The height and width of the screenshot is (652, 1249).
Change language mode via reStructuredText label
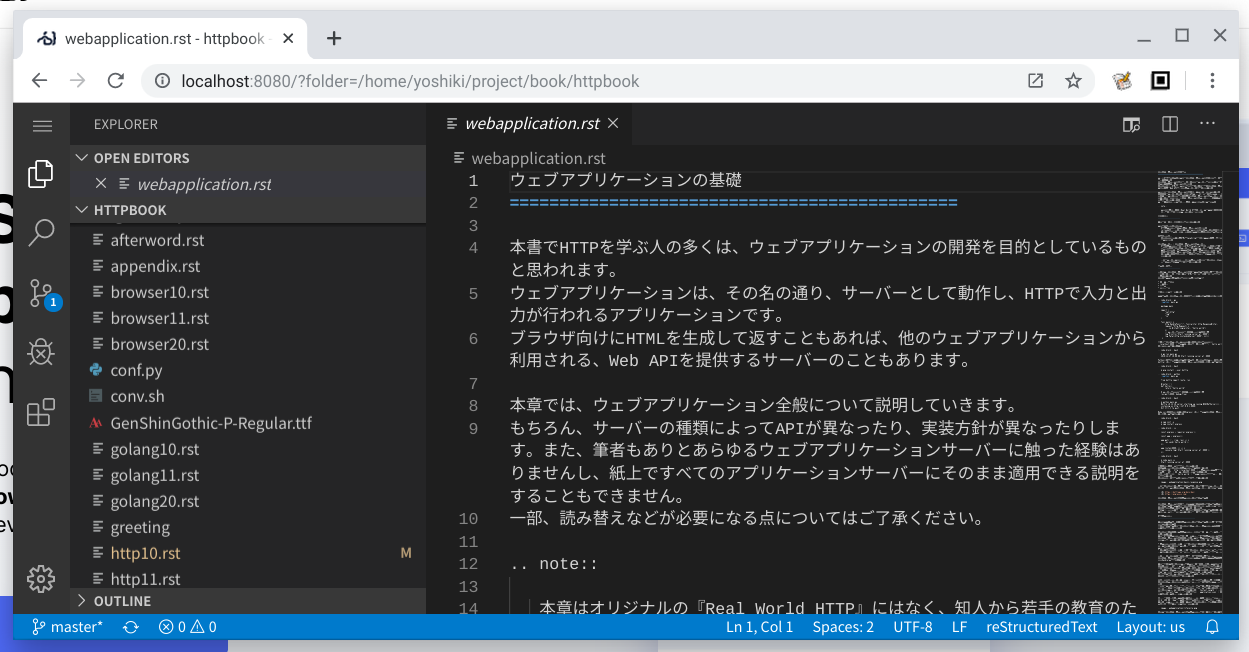tap(1042, 626)
